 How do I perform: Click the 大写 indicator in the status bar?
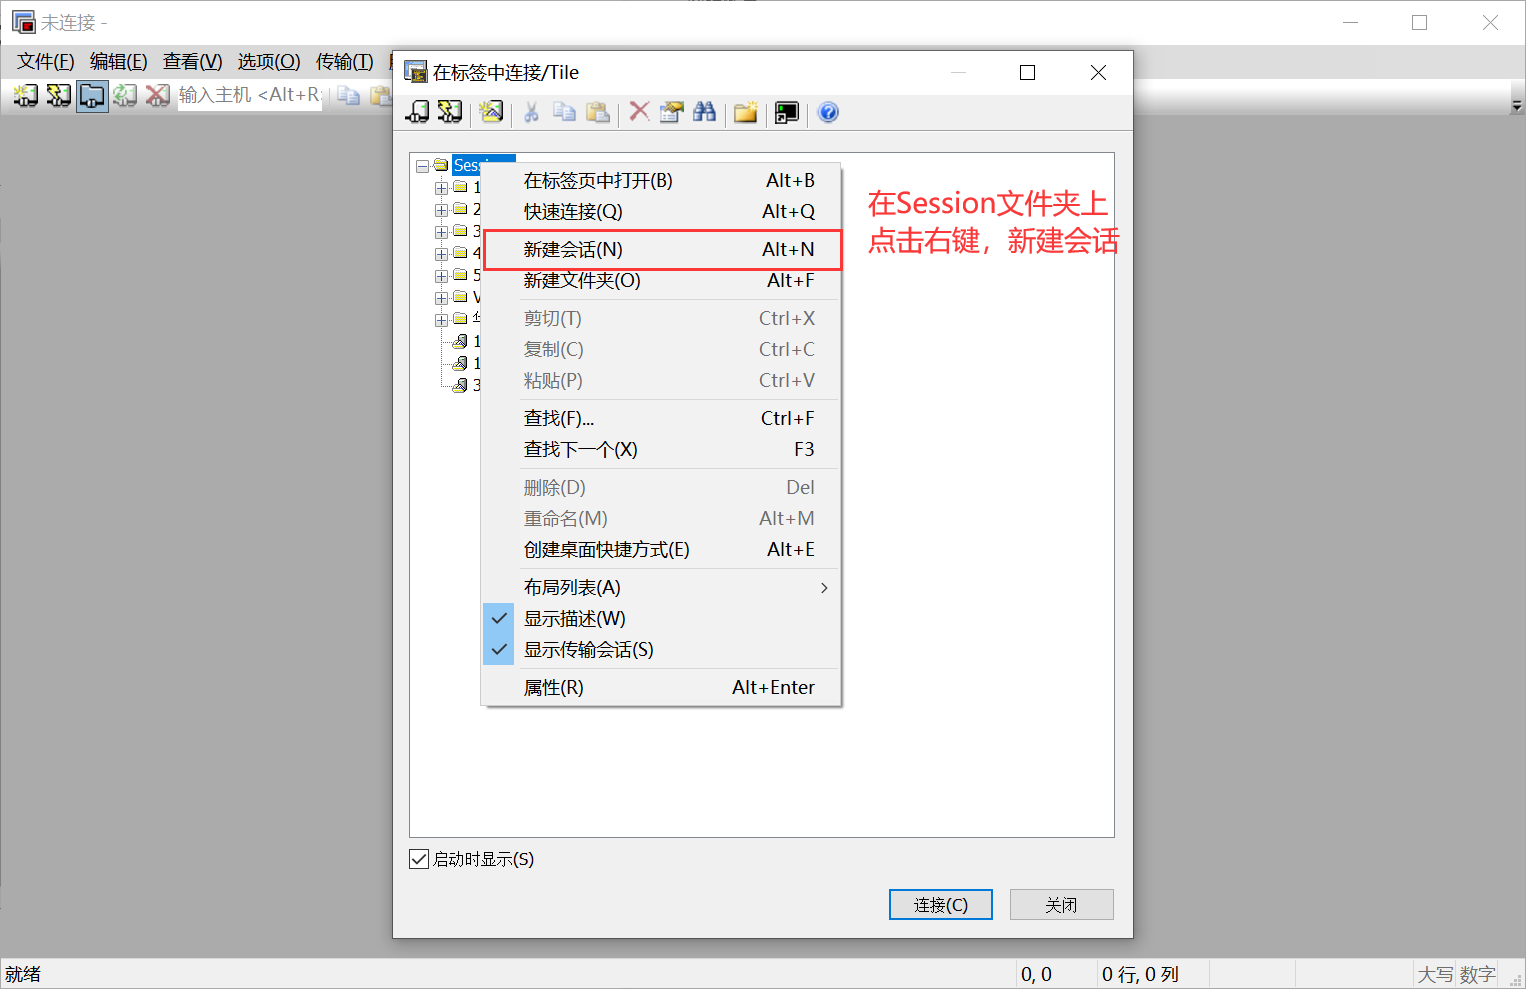tap(1435, 975)
